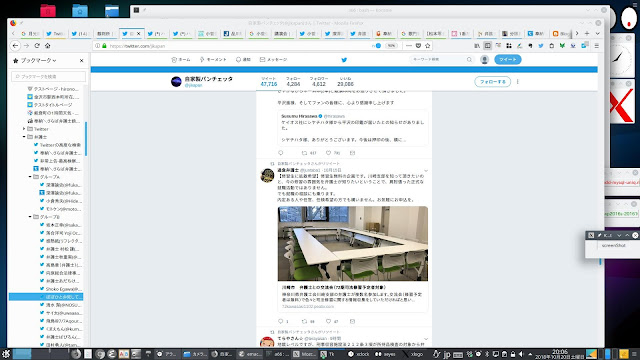Open the red folder desktop icon
The height and width of the screenshot is (360, 640).
click(48, 10)
